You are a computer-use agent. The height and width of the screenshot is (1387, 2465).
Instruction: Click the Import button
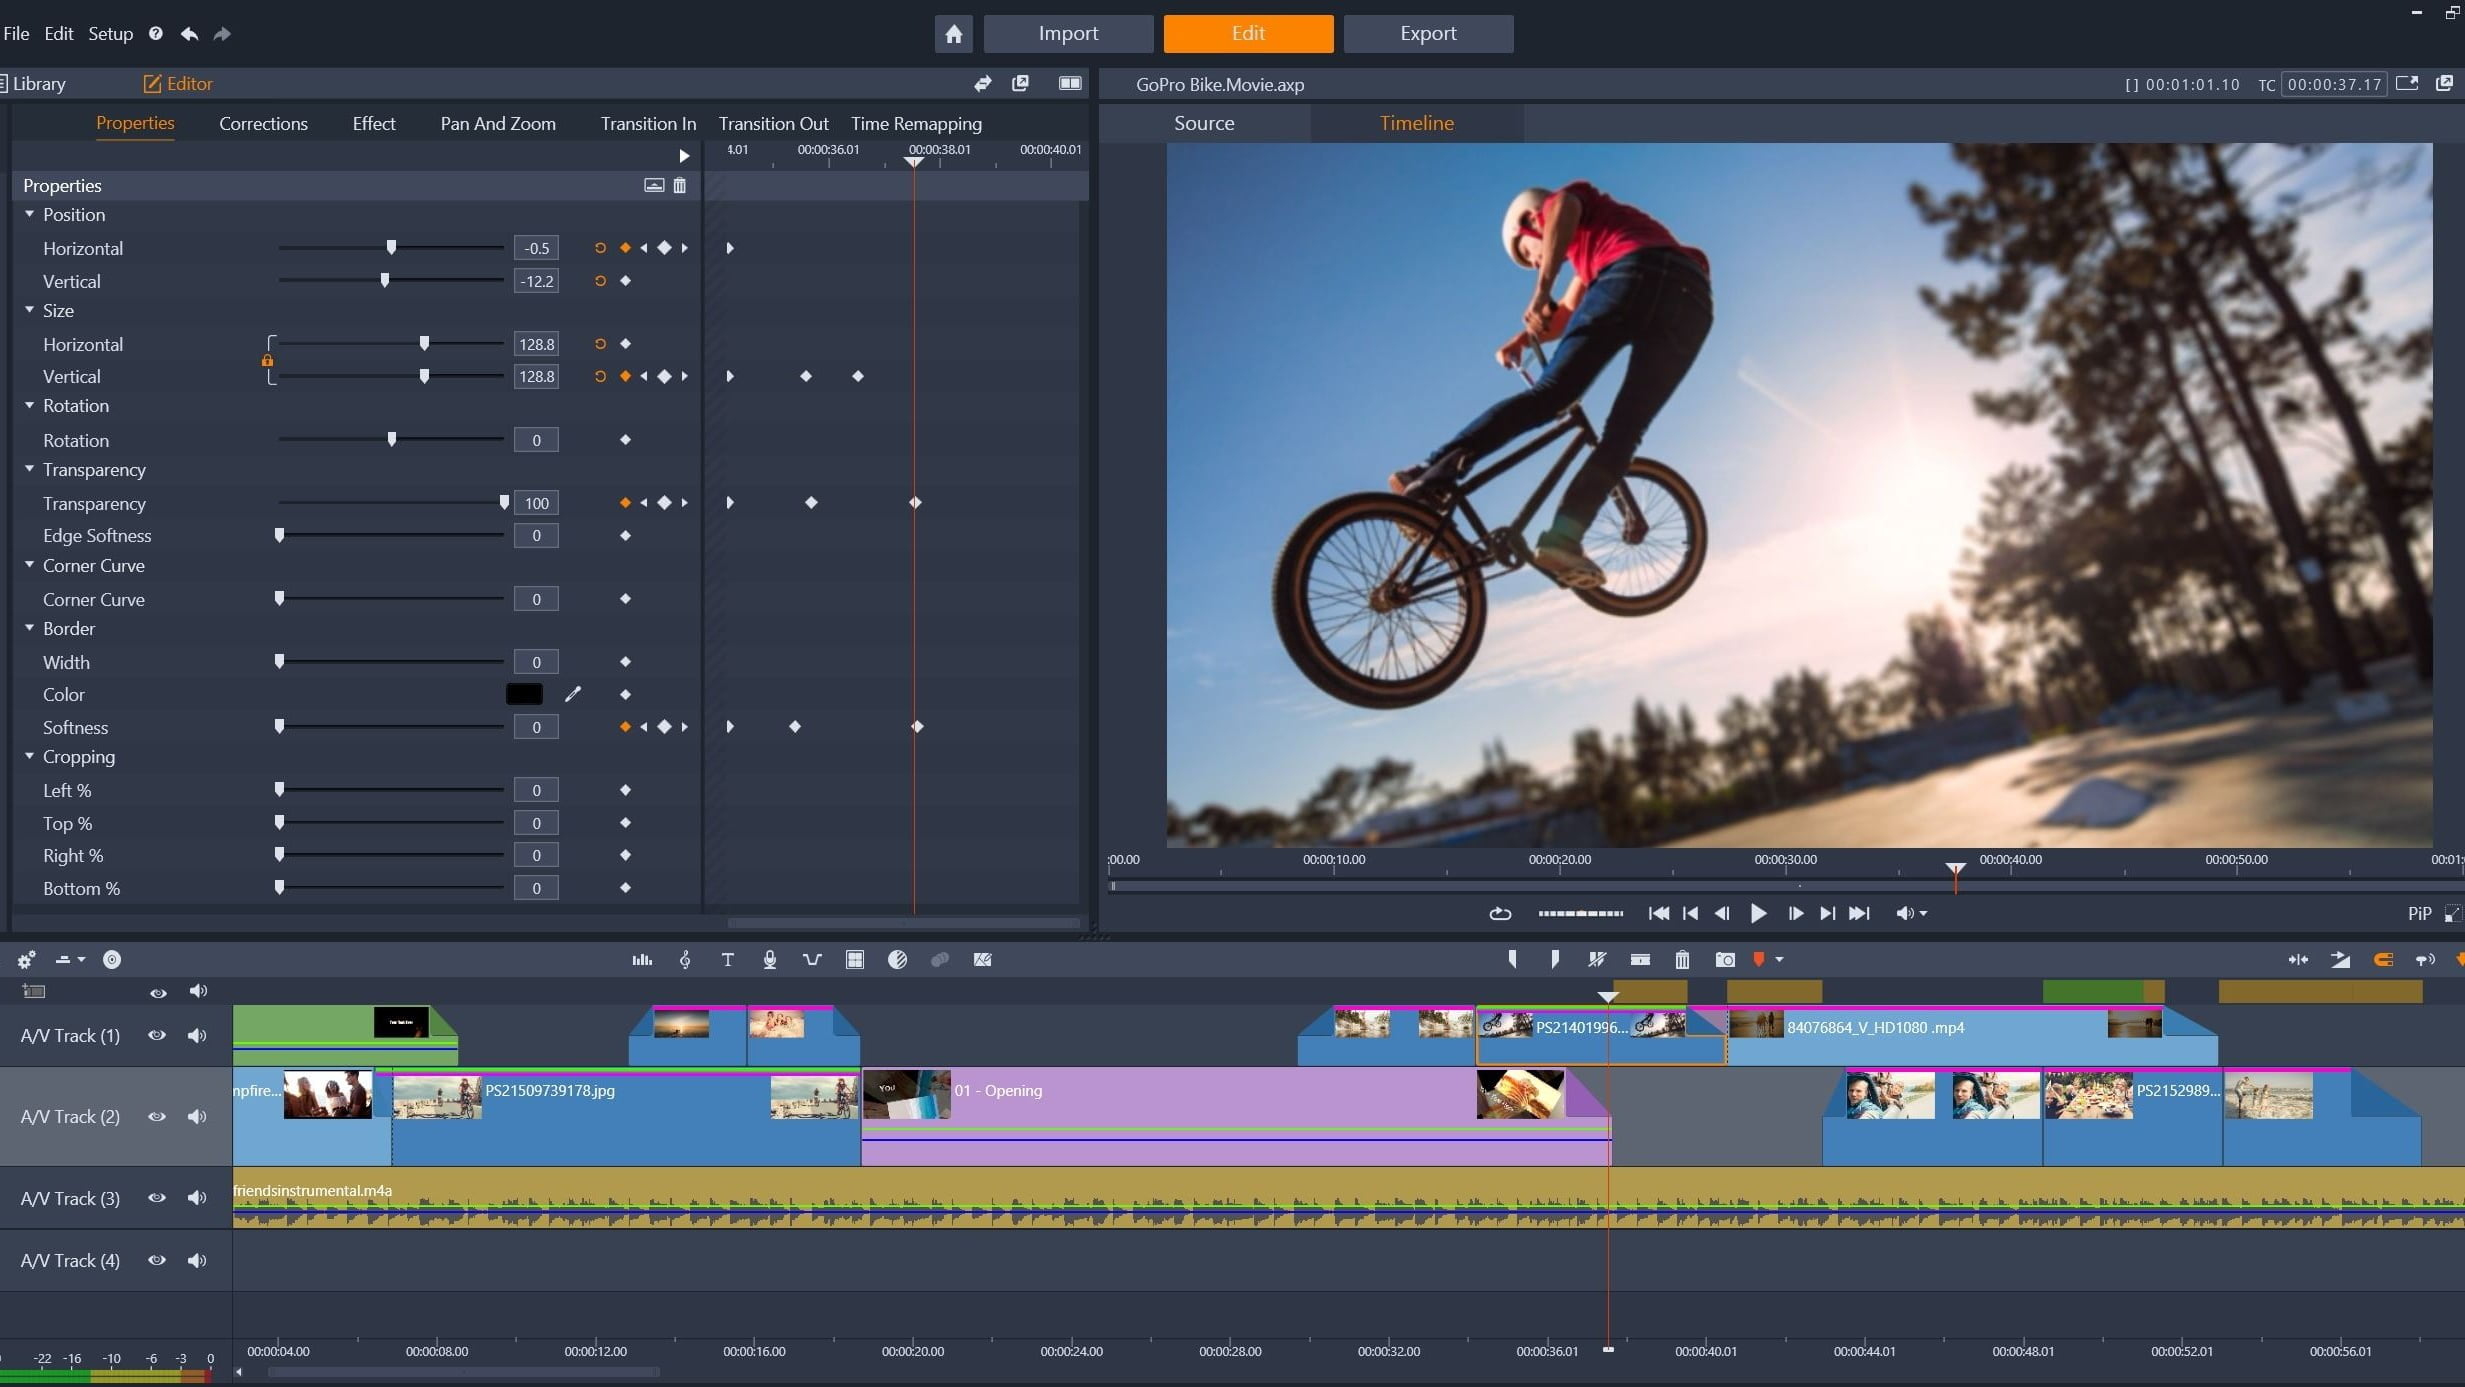tap(1068, 32)
